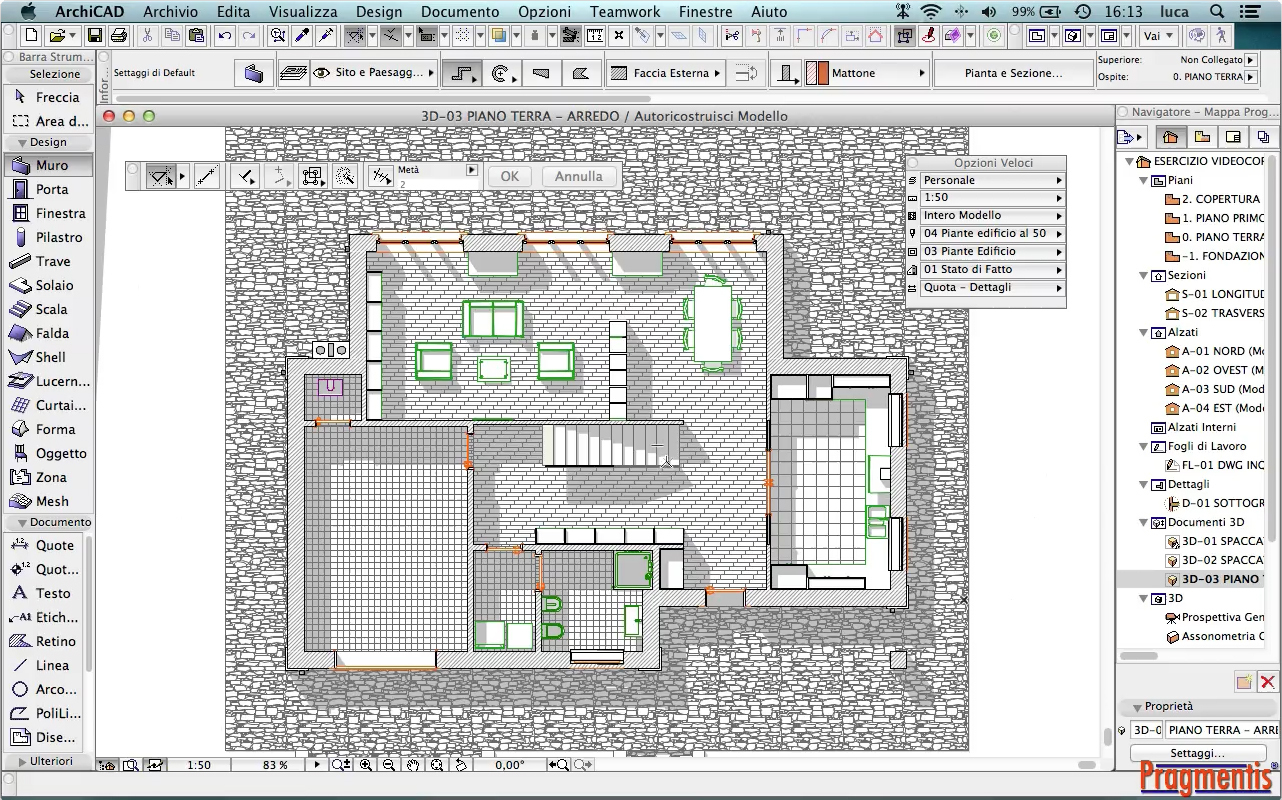
Task: Select the Porta door tool
Action: pos(51,189)
